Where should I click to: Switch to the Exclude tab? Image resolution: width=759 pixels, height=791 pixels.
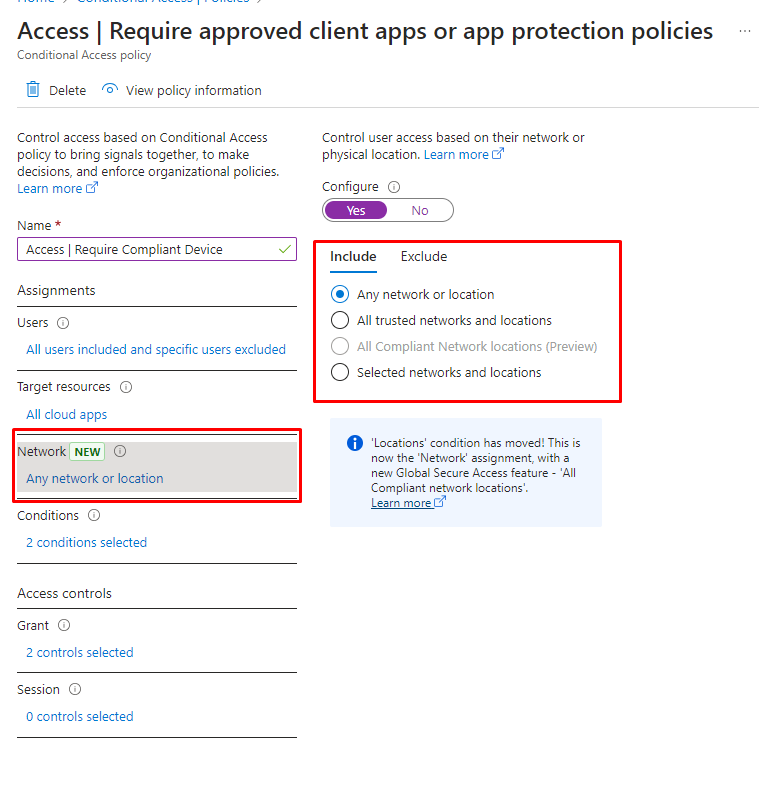[x=424, y=256]
